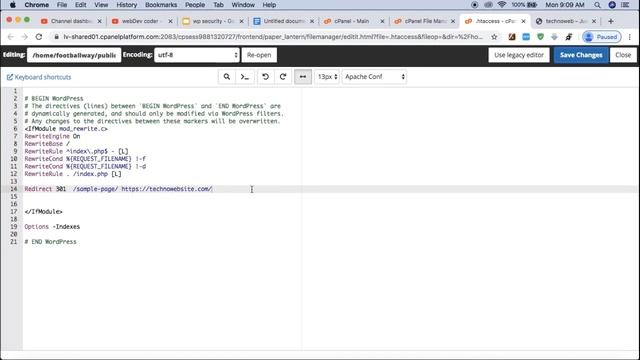Click the editing file path field
Image resolution: width=640 pixels, height=360 pixels.
(74, 55)
